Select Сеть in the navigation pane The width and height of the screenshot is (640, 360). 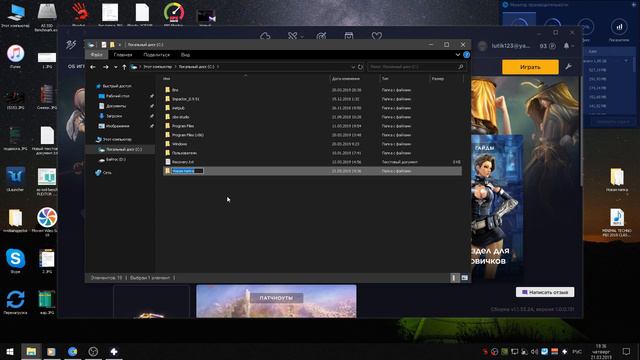click(x=107, y=173)
